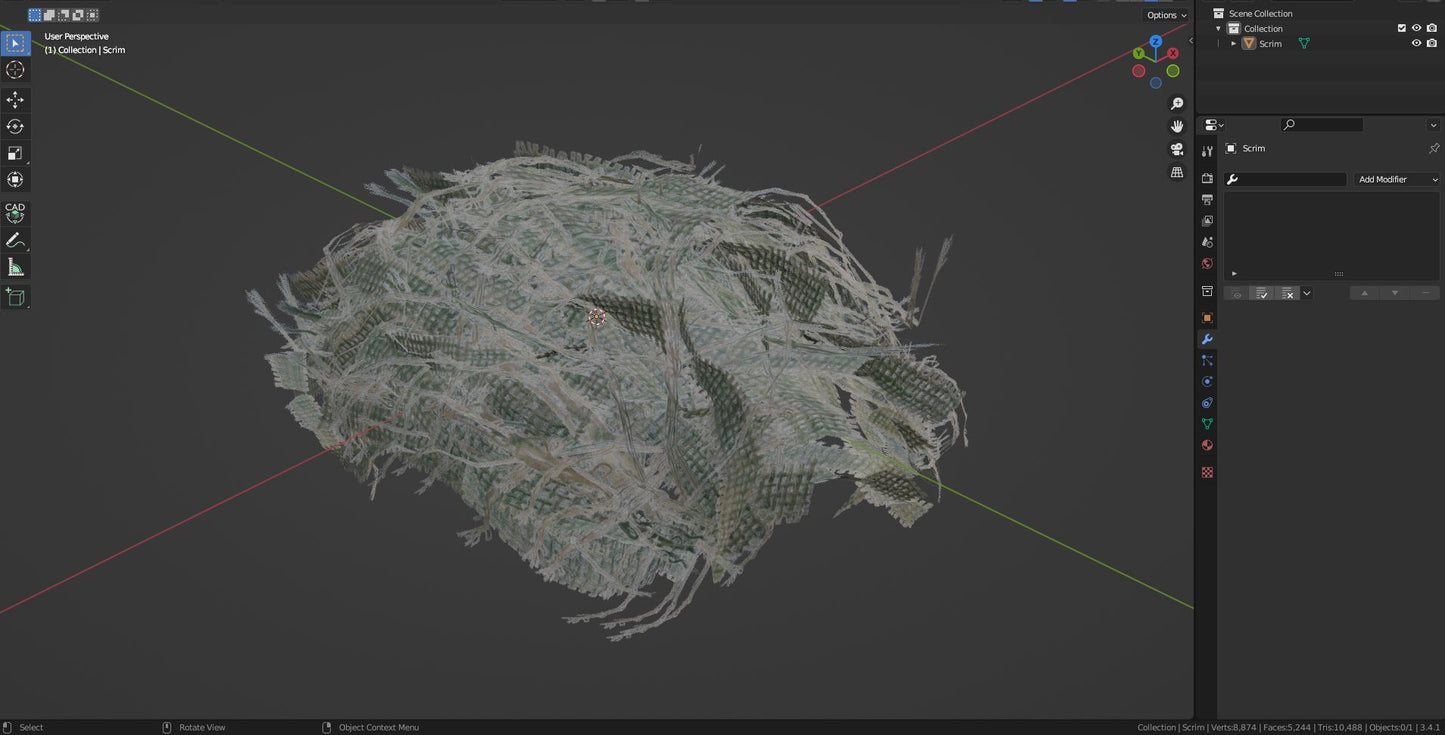Click the properties search field
The image size is (1445, 735).
pos(1322,125)
